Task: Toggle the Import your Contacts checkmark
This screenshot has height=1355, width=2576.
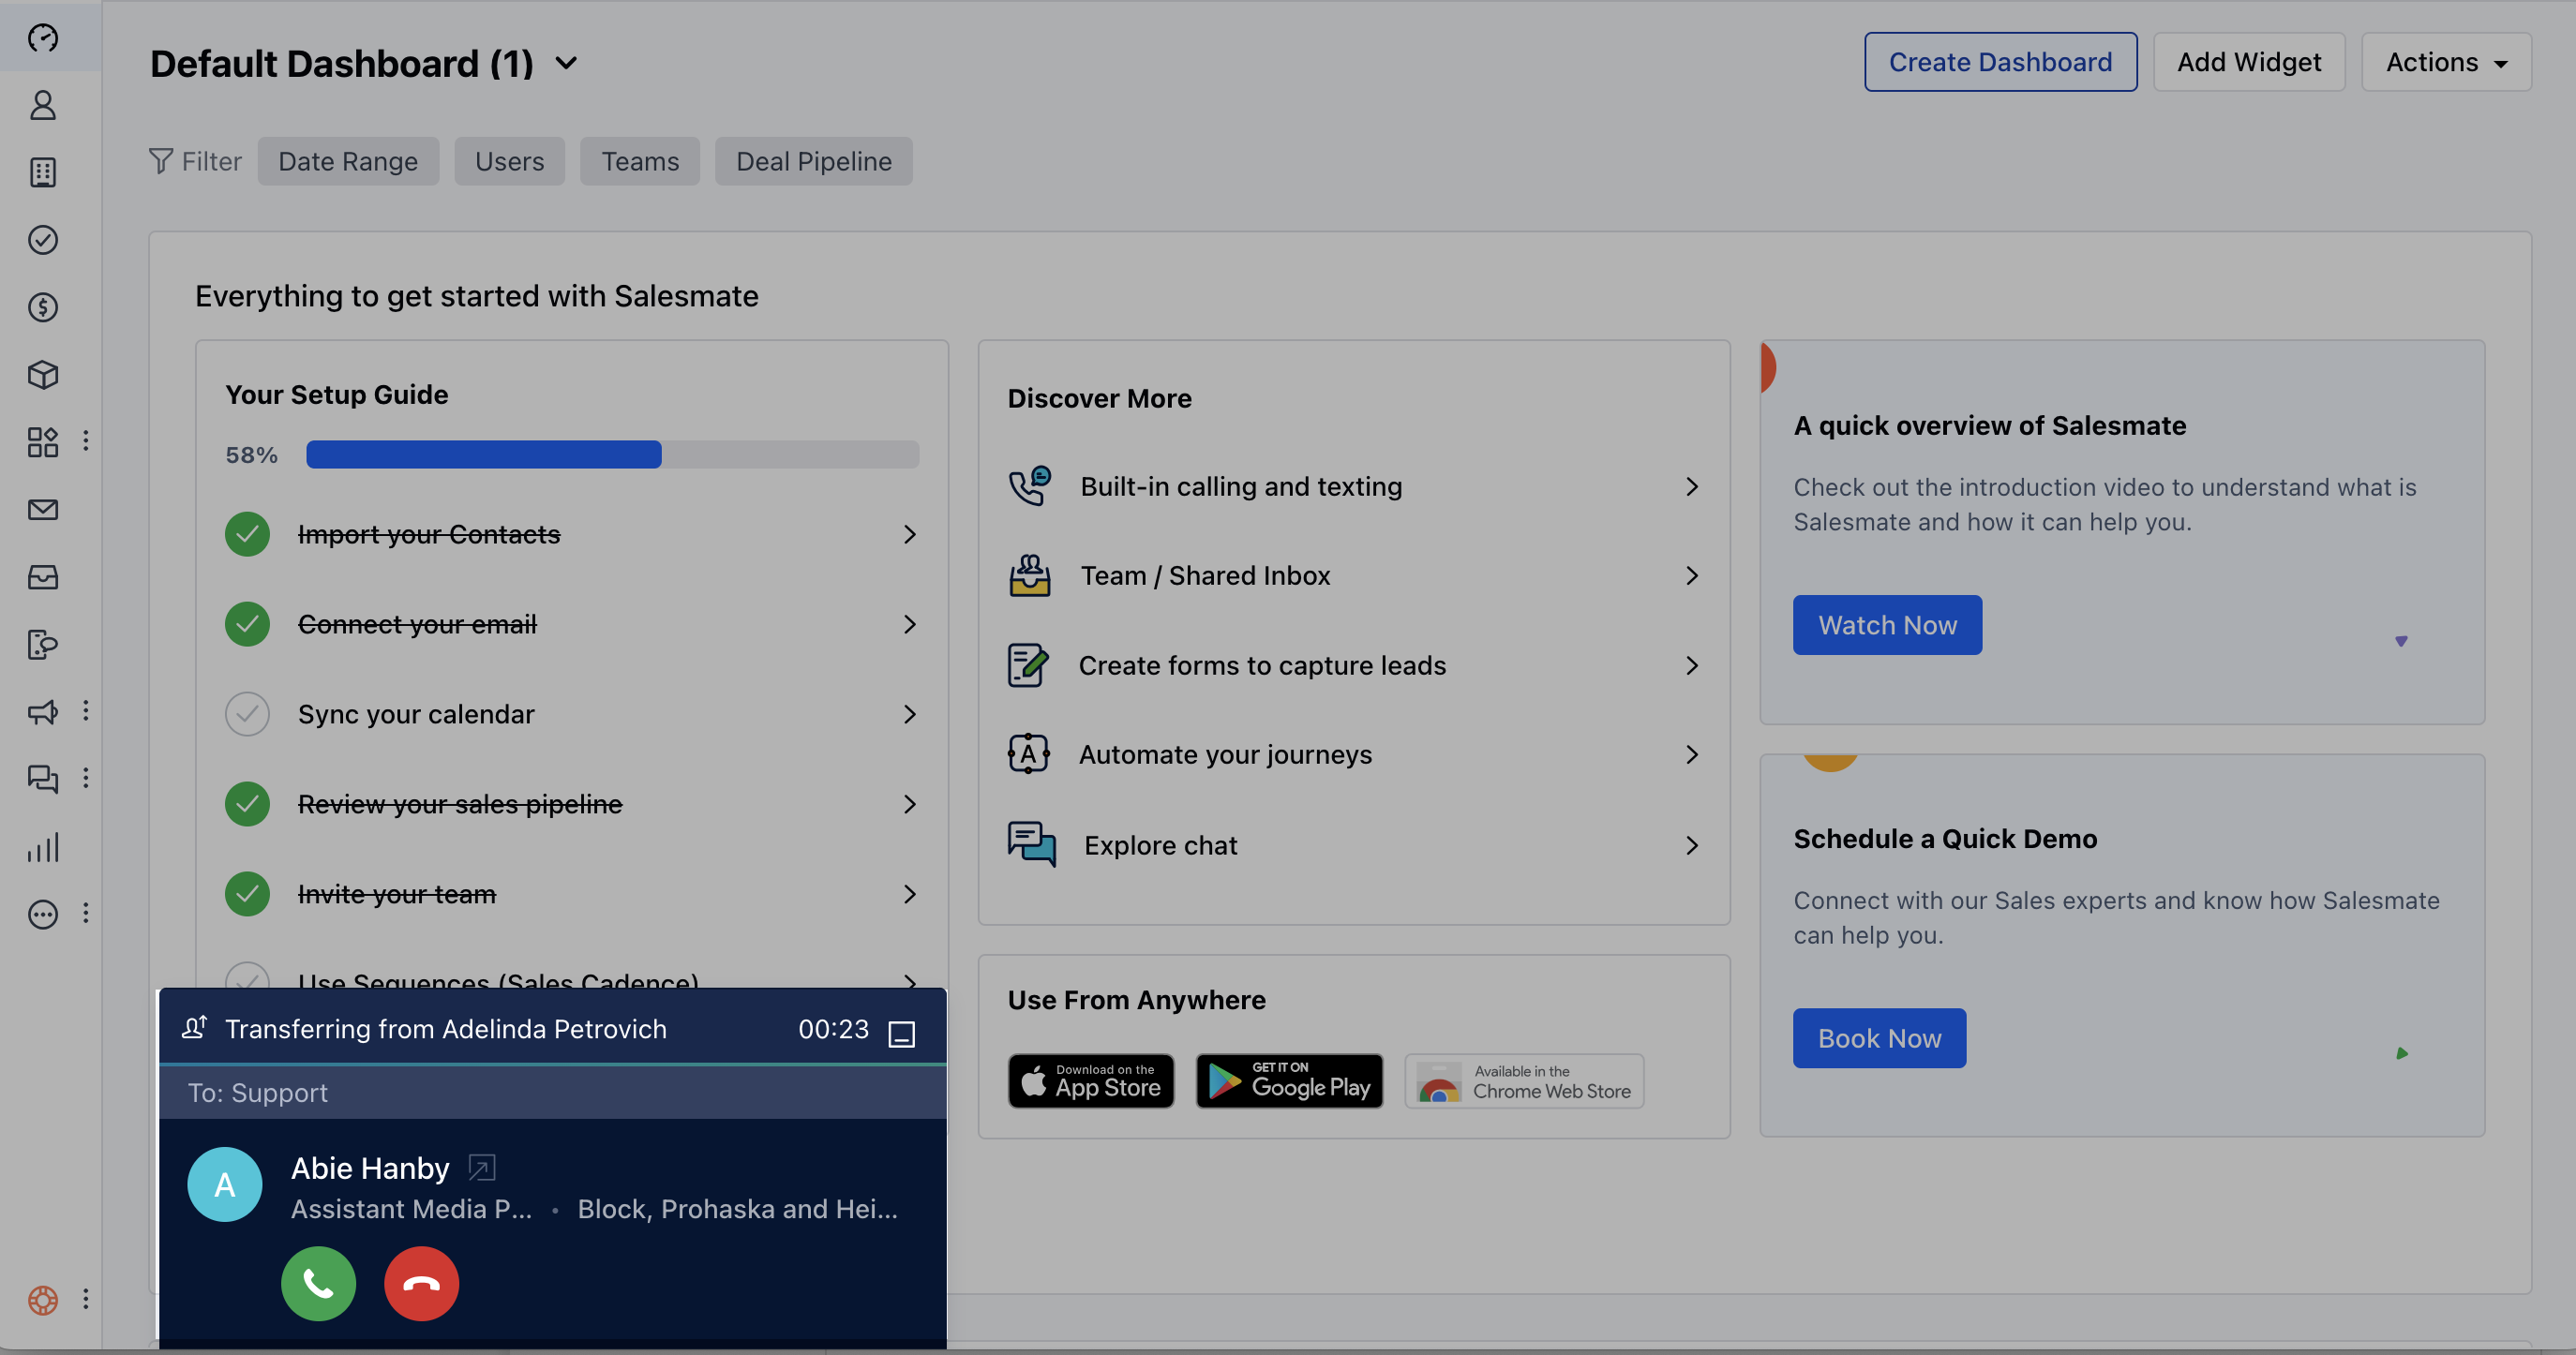Action: (x=247, y=534)
